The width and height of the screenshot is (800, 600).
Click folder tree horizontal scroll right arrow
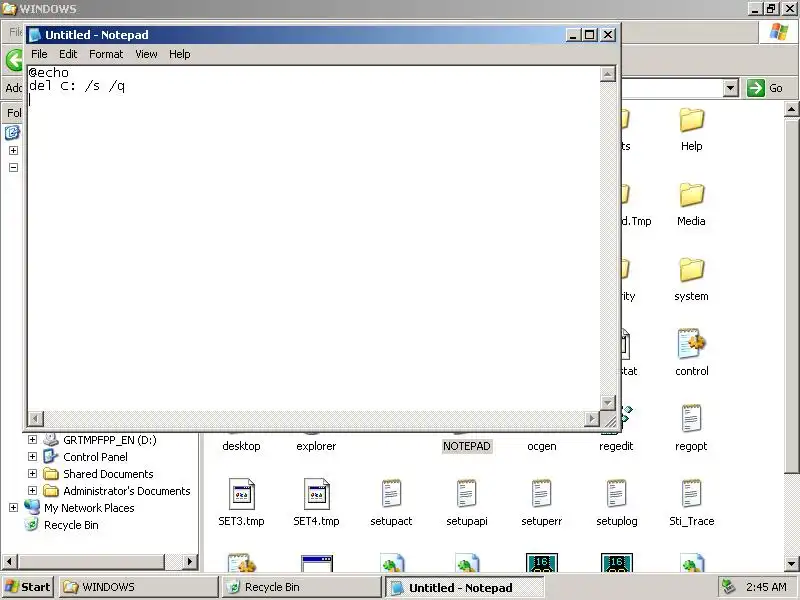pyautogui.click(x=190, y=562)
